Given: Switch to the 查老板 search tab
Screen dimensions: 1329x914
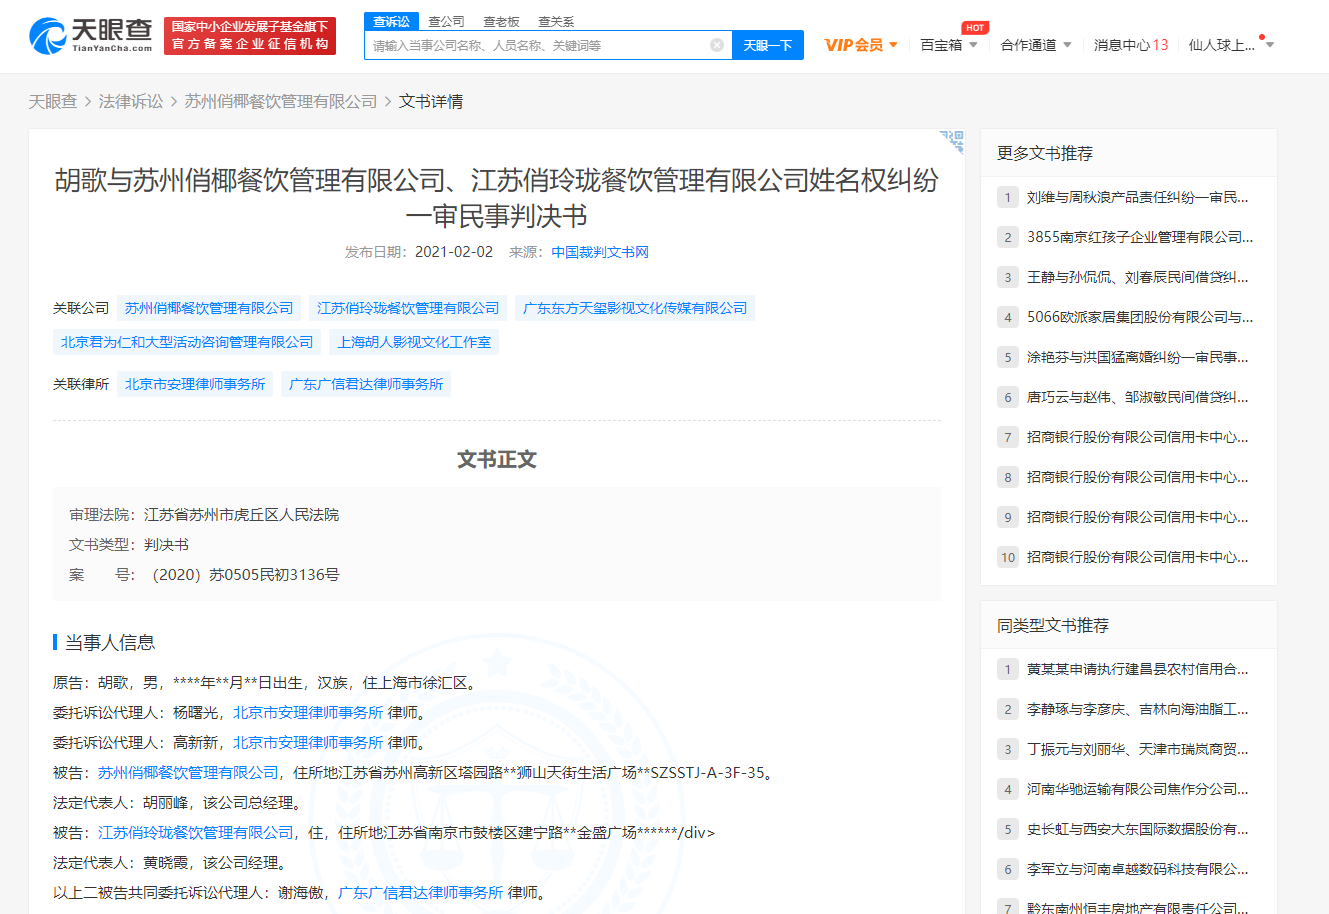Looking at the screenshot, I should pyautogui.click(x=501, y=21).
